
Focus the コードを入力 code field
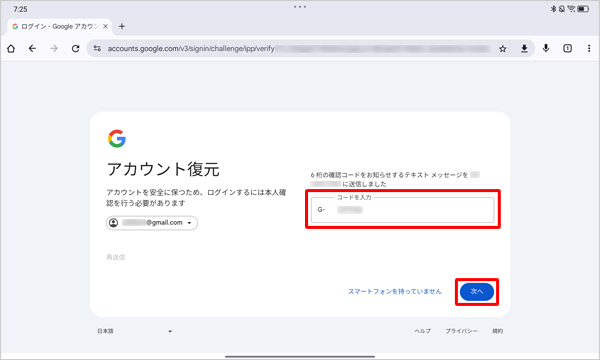[x=403, y=210]
